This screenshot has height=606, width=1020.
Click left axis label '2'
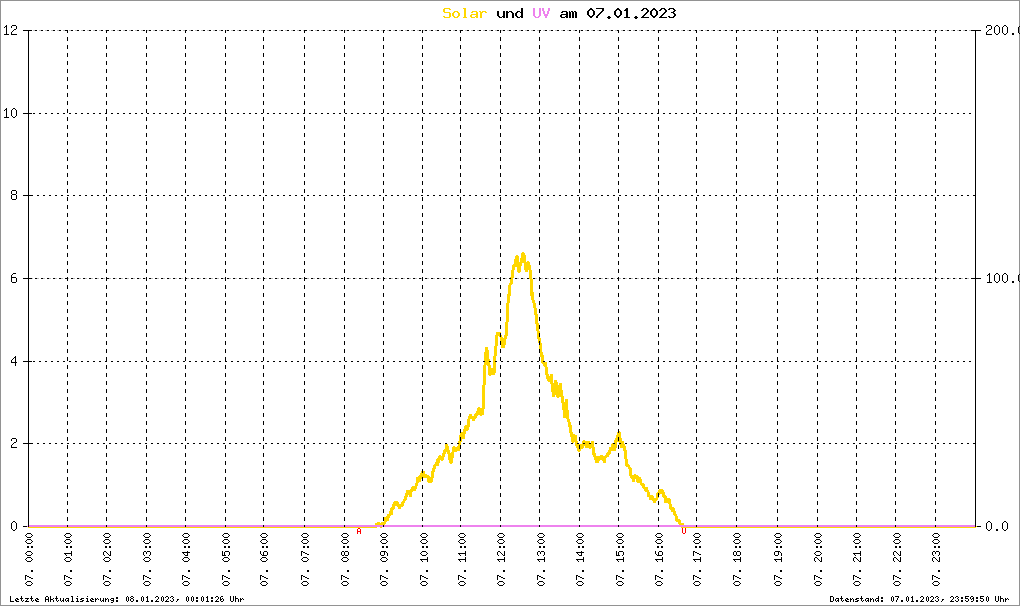[x=14, y=443]
